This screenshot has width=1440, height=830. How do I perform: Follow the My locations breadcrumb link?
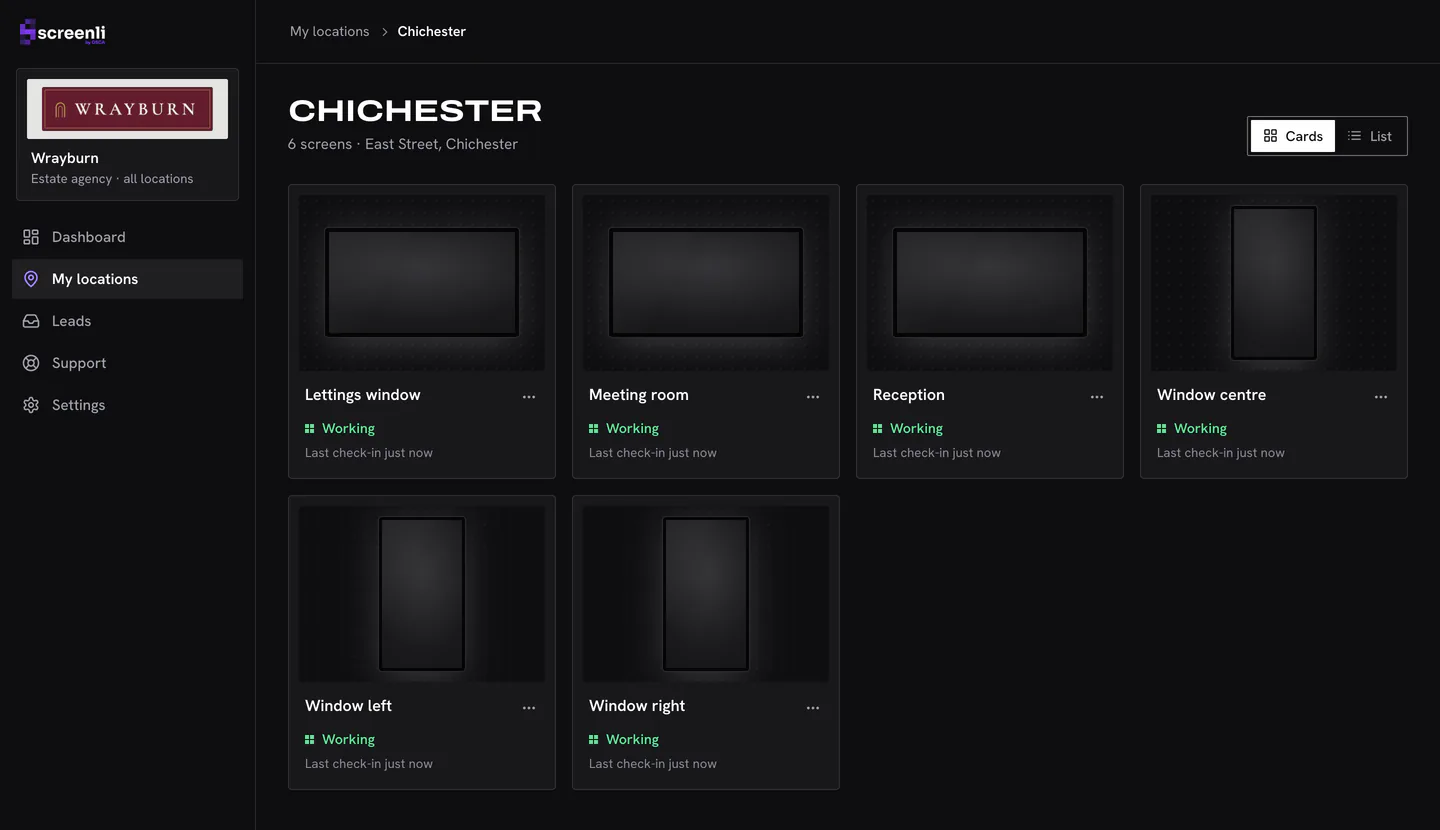coord(329,31)
